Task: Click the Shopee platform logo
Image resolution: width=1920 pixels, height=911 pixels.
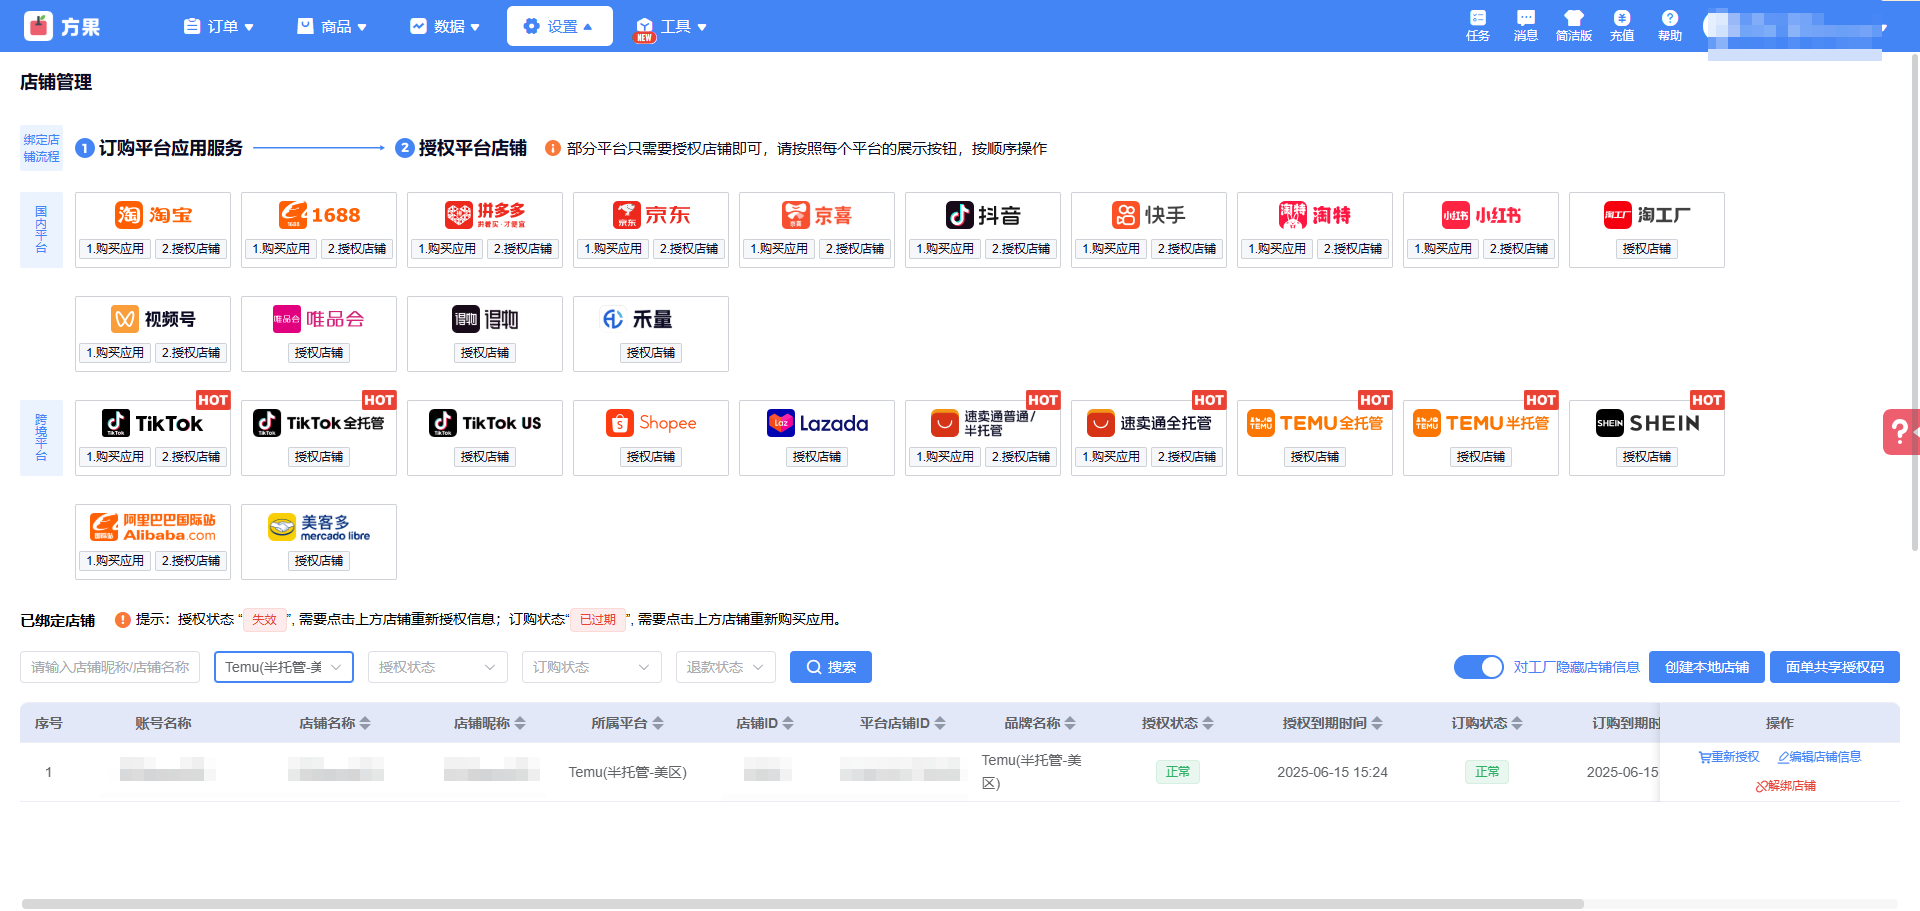Action: click(x=651, y=423)
